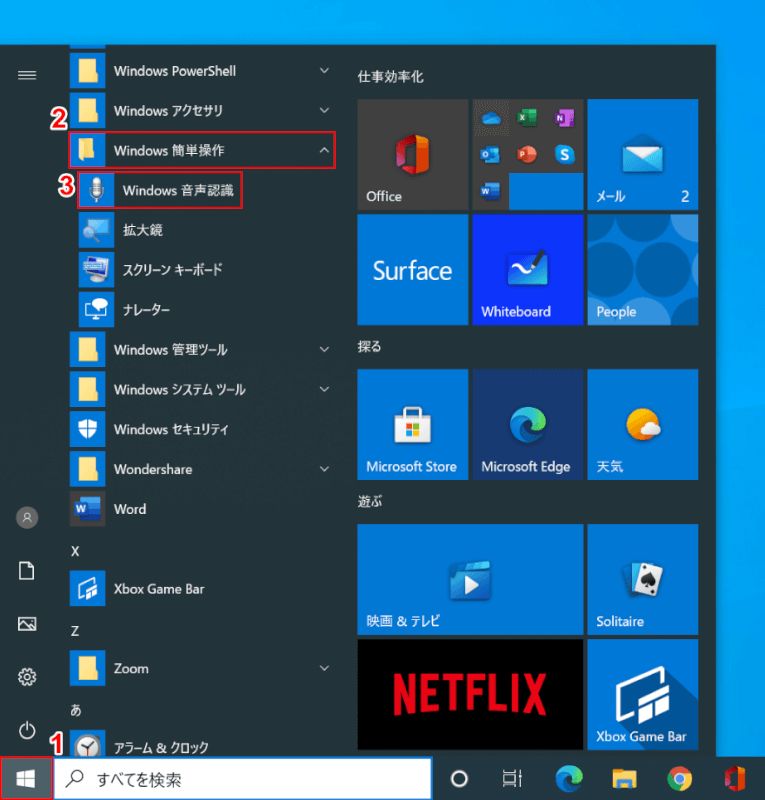Open スクリーン キーボード app
The image size is (765, 800).
tap(204, 270)
